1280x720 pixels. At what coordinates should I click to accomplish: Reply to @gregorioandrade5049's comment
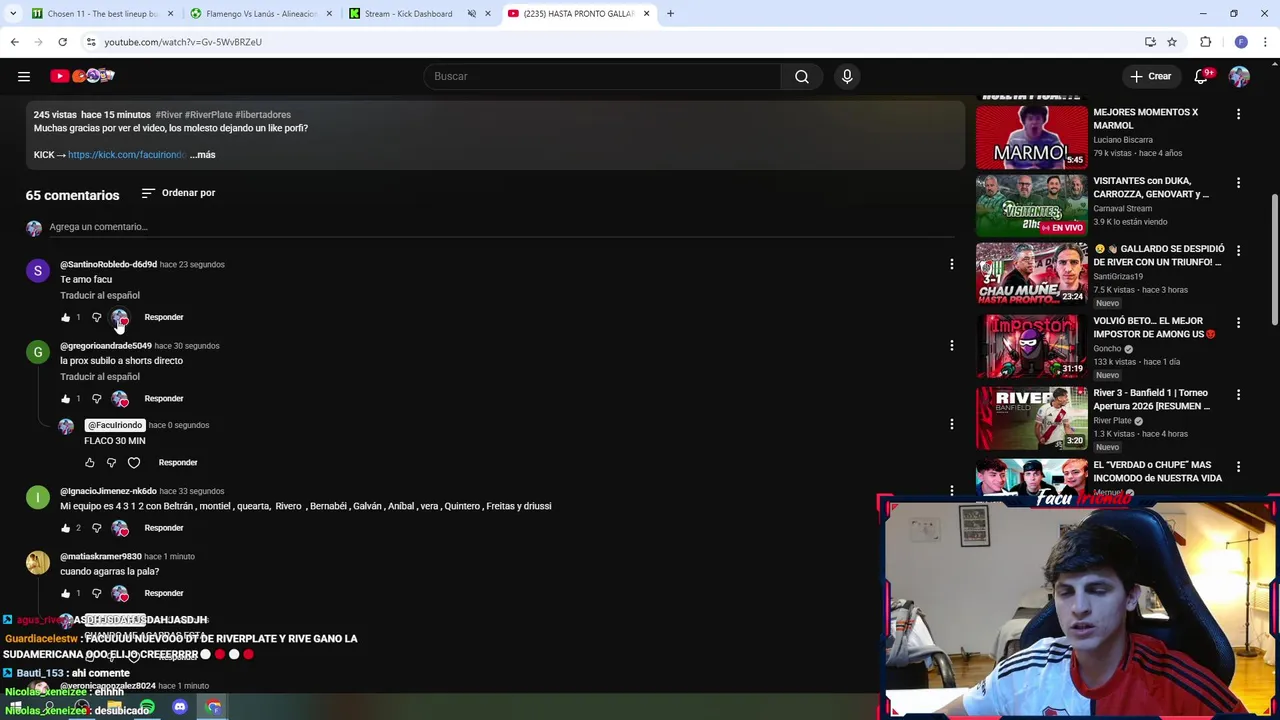pos(164,399)
